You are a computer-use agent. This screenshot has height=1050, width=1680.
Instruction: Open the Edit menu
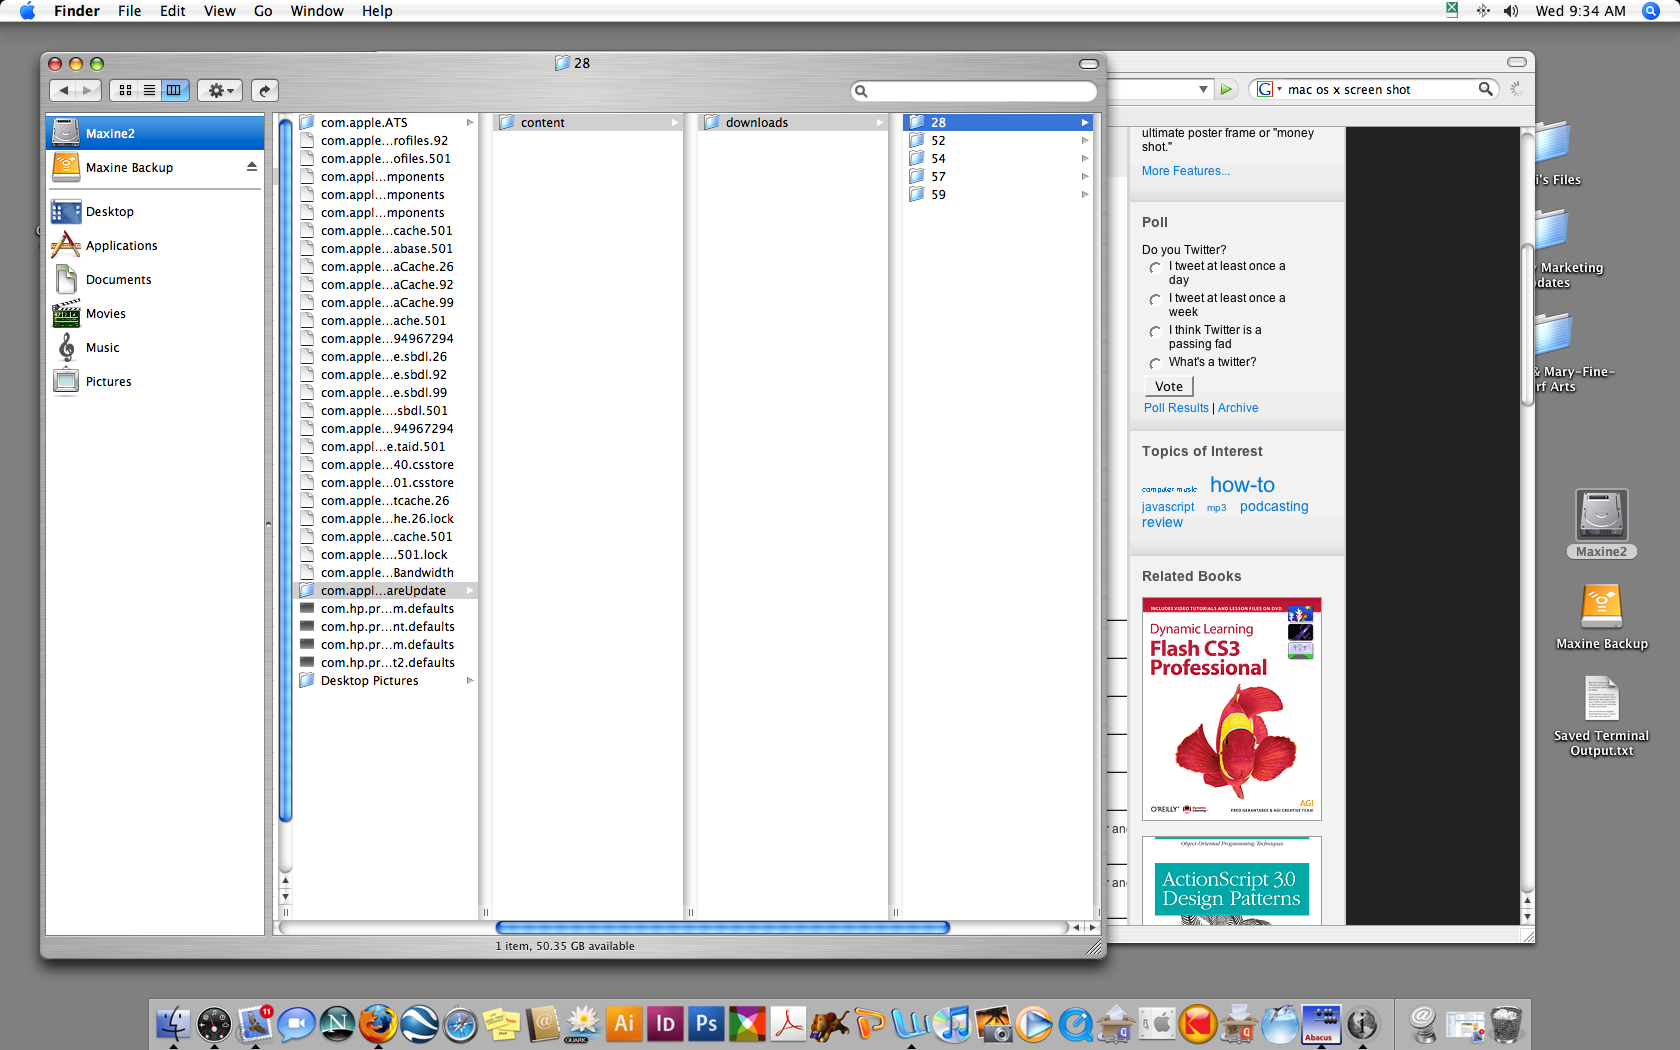tap(172, 11)
